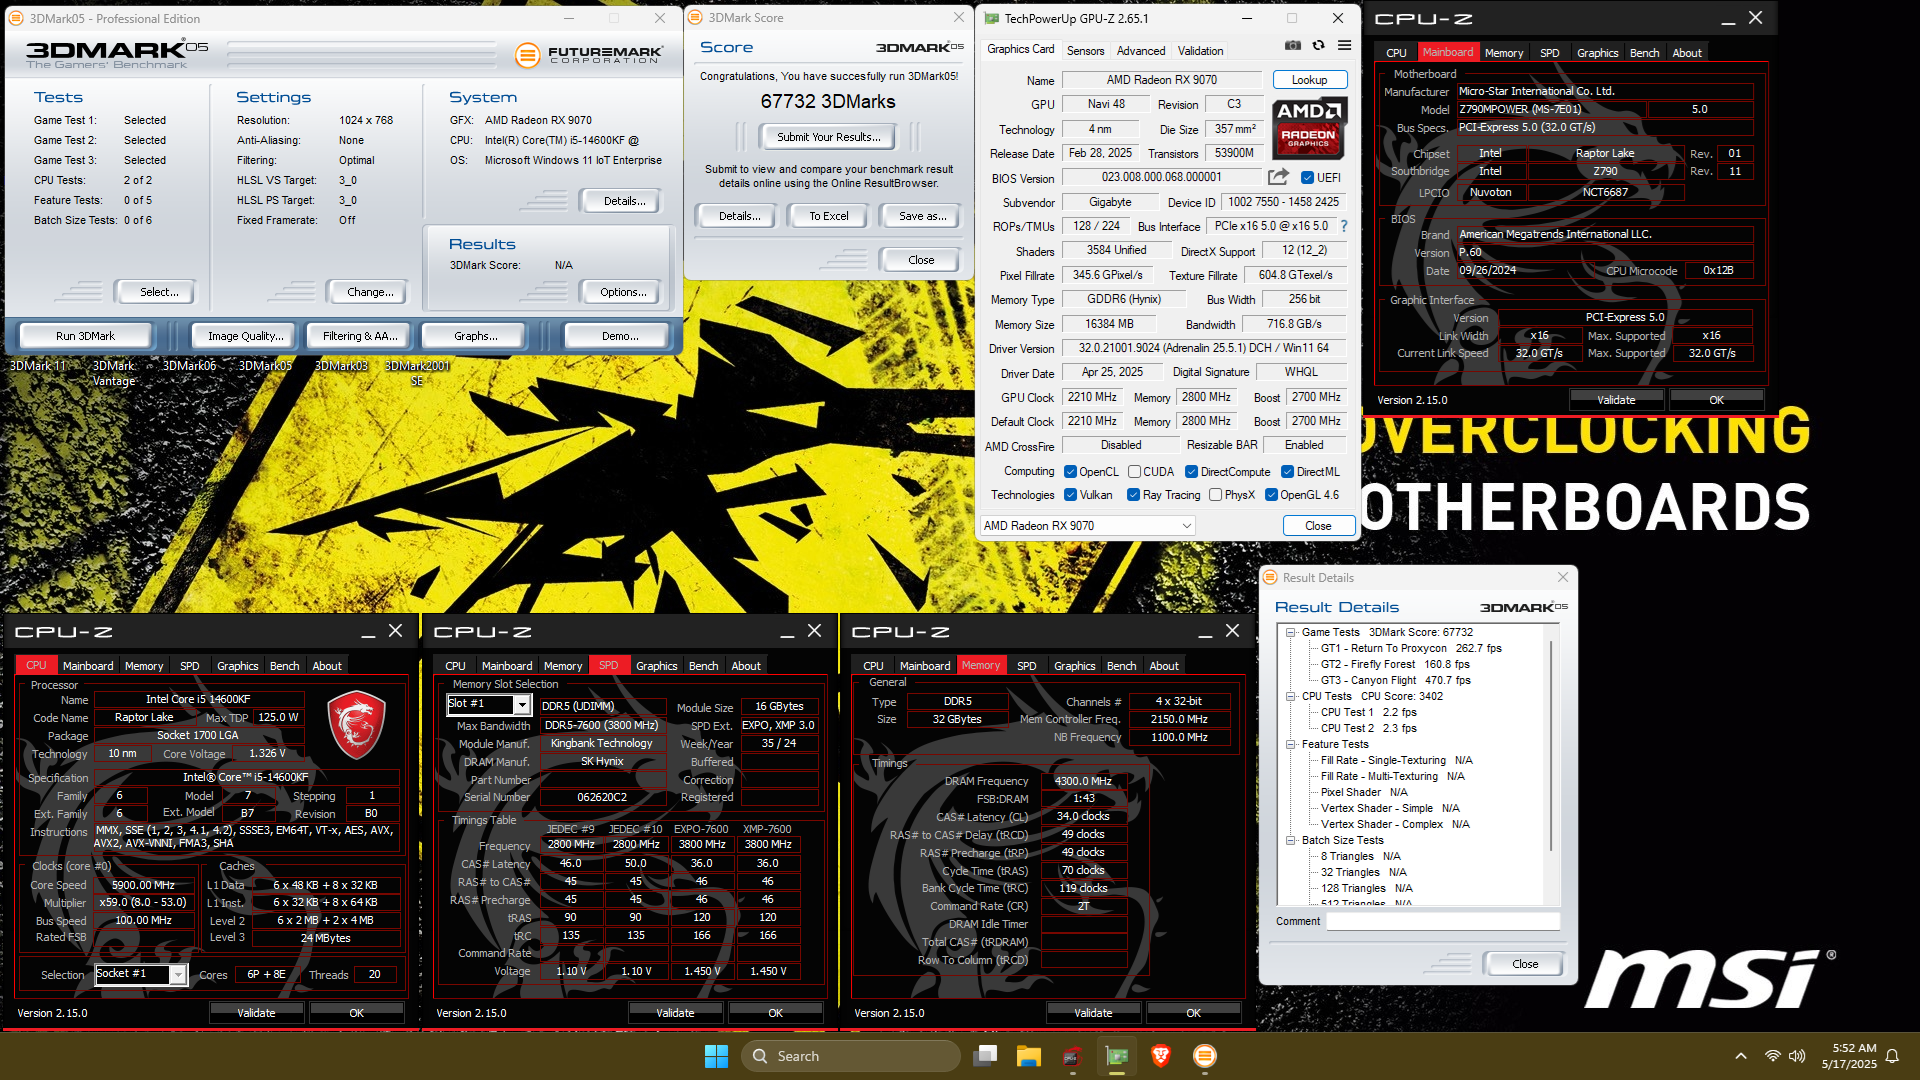
Task: Switch to the Advanced tab in GPU-Z
Action: (1141, 51)
